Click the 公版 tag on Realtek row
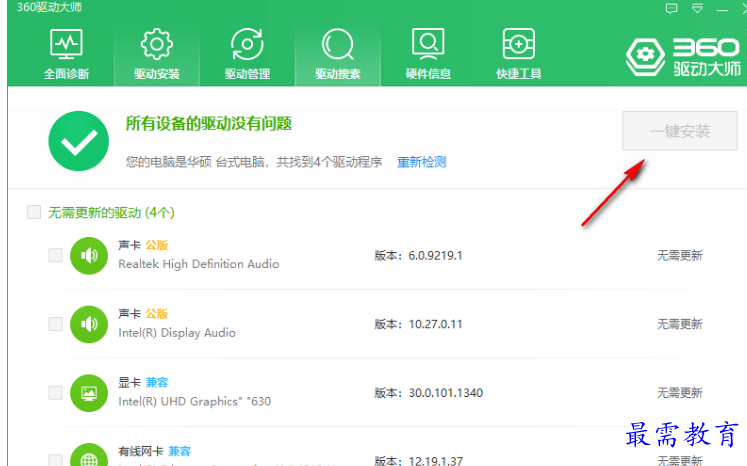747x466 pixels. [x=157, y=245]
